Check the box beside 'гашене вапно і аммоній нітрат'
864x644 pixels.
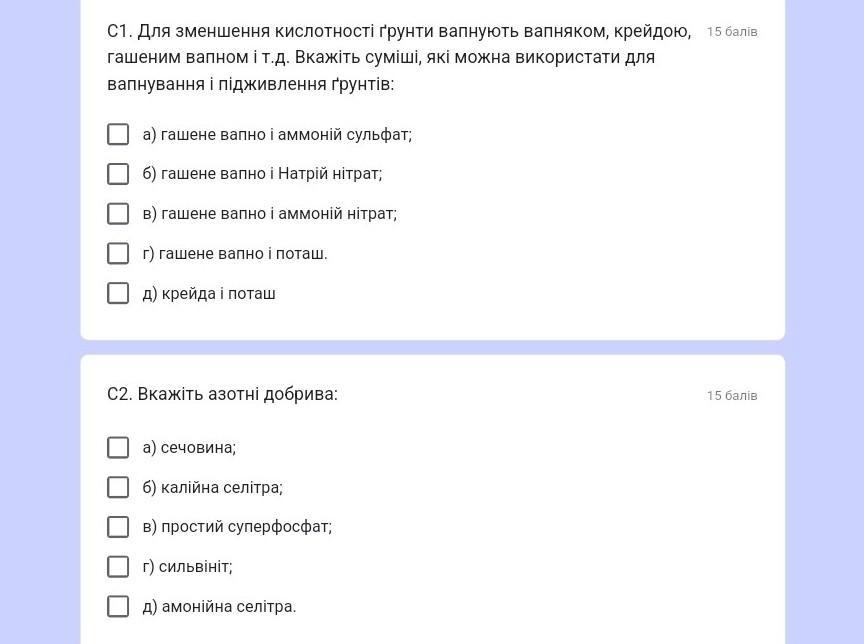(118, 214)
